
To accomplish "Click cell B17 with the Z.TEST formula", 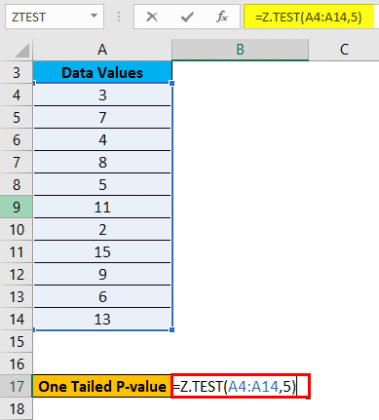I will tap(240, 386).
